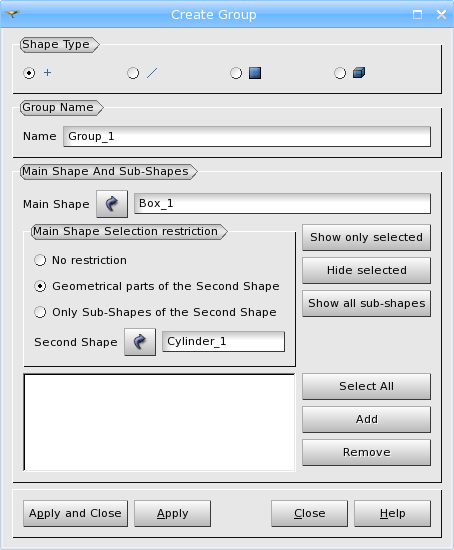Click the Second Shape selection arrow button

coord(140,342)
